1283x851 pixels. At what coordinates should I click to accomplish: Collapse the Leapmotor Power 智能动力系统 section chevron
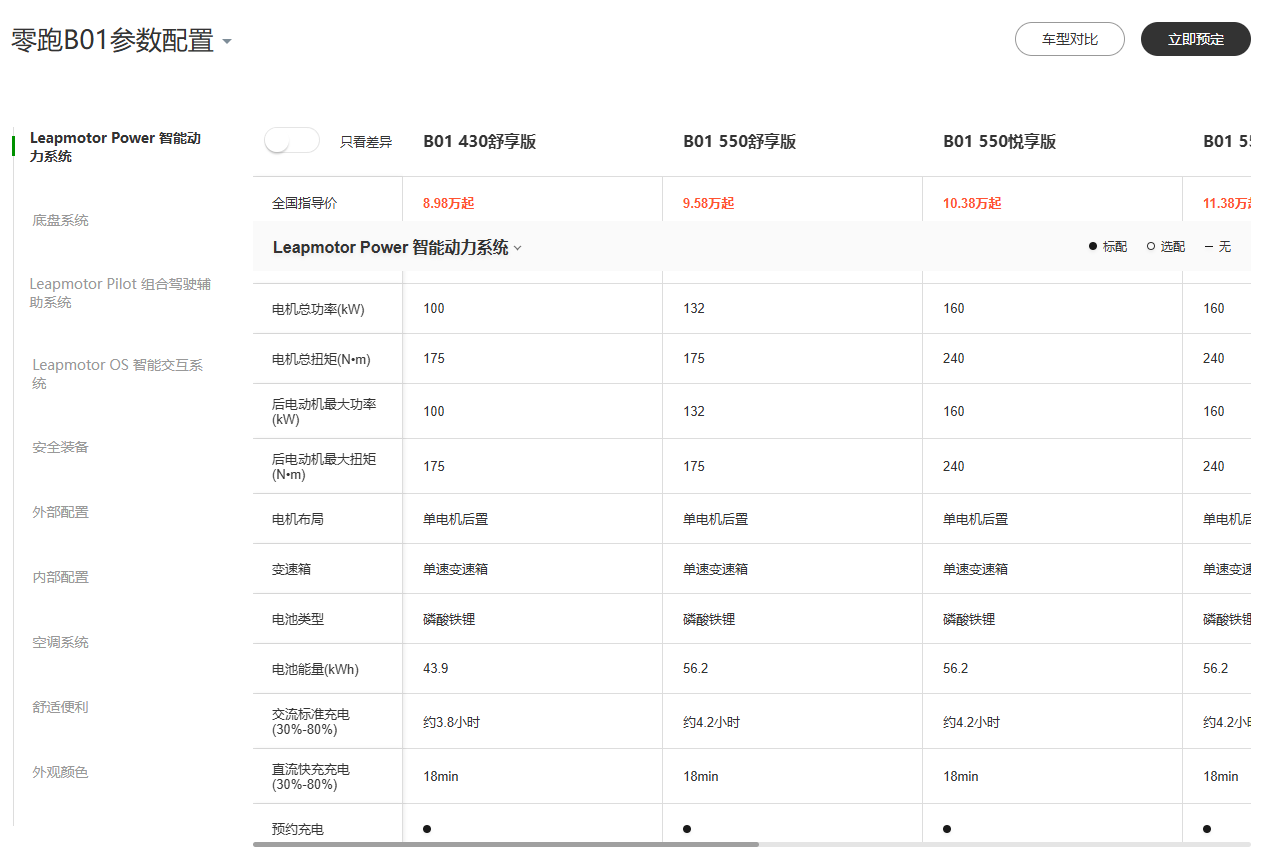point(518,248)
